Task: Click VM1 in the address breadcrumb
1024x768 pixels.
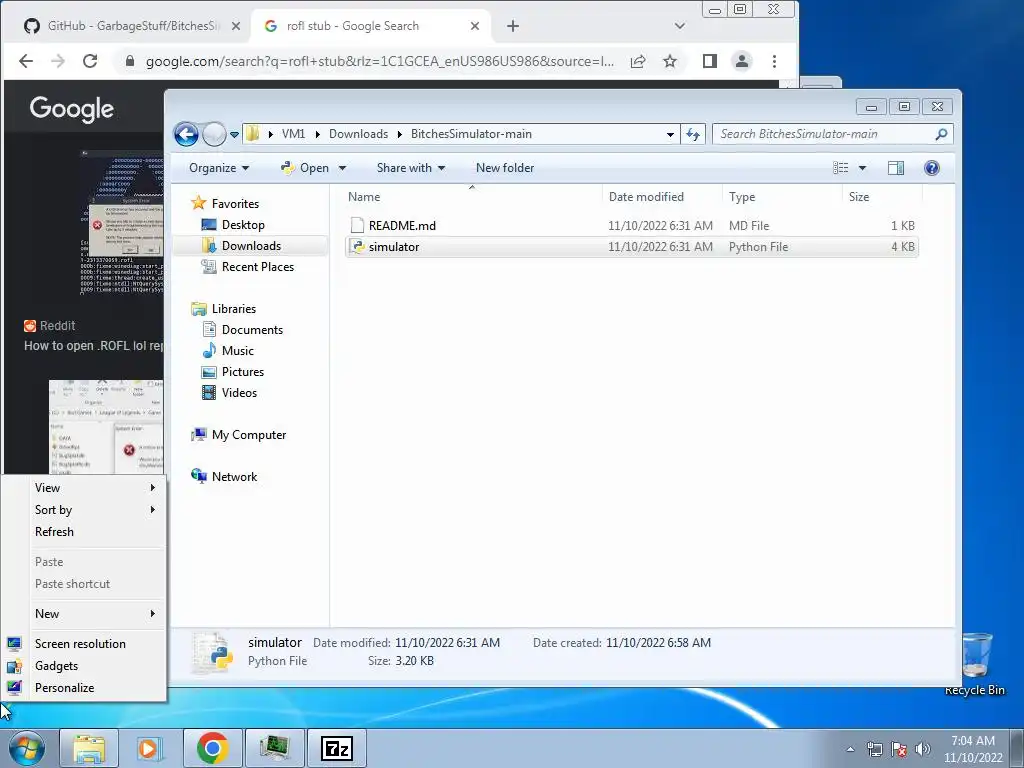Action: 293,134
